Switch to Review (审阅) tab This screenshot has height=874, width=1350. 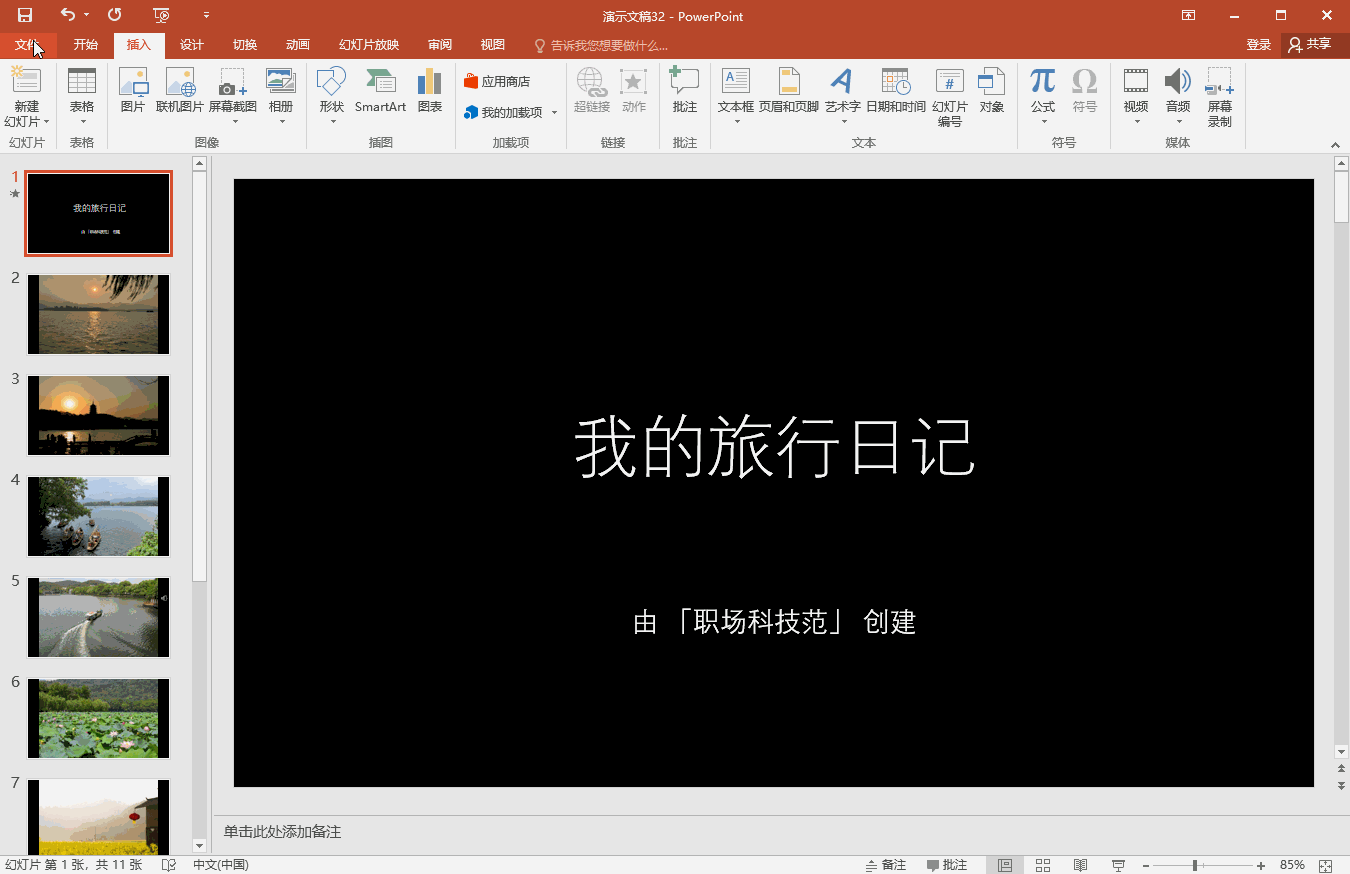440,45
